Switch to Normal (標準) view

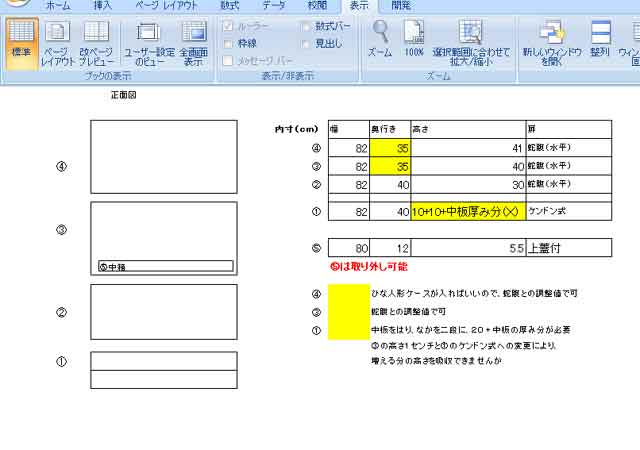click(x=21, y=43)
